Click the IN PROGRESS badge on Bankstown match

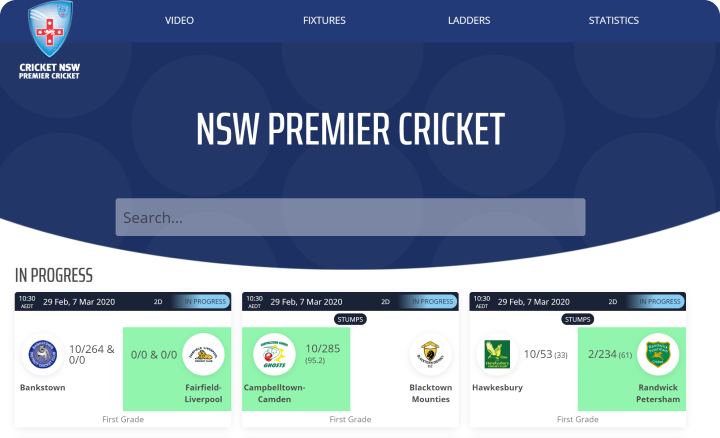(205, 302)
